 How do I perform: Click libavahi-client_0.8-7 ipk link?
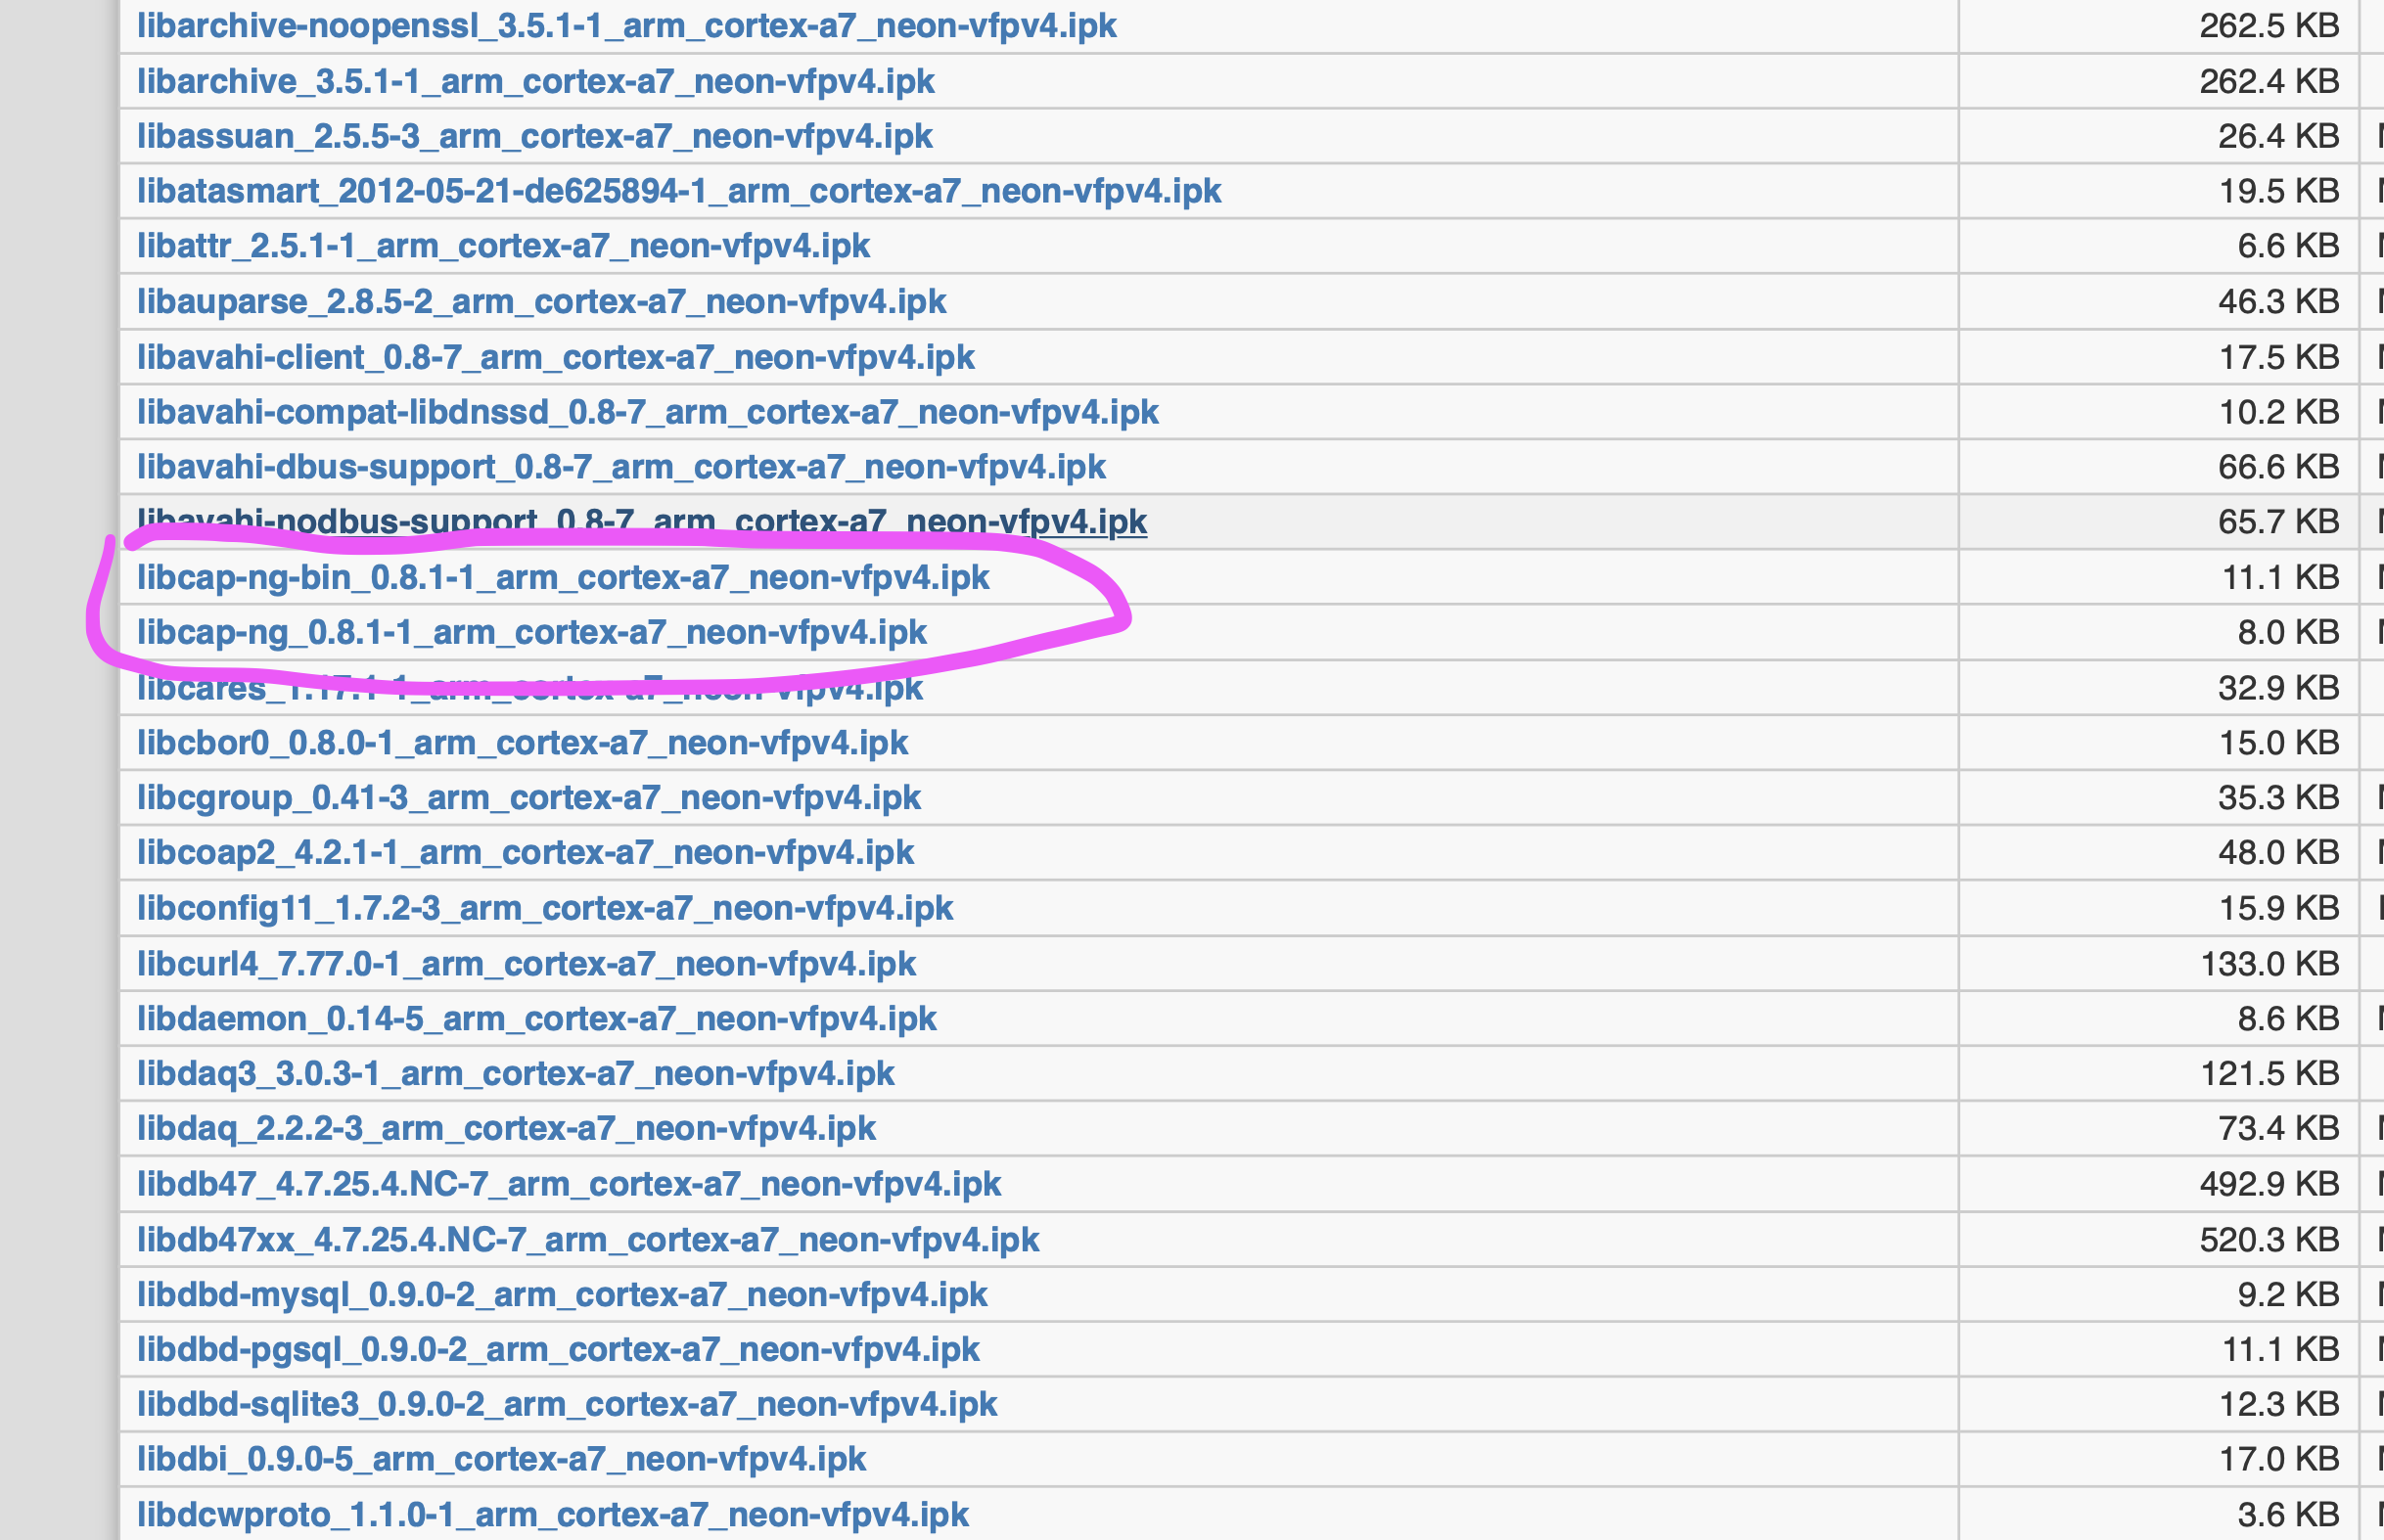pyautogui.click(x=555, y=357)
